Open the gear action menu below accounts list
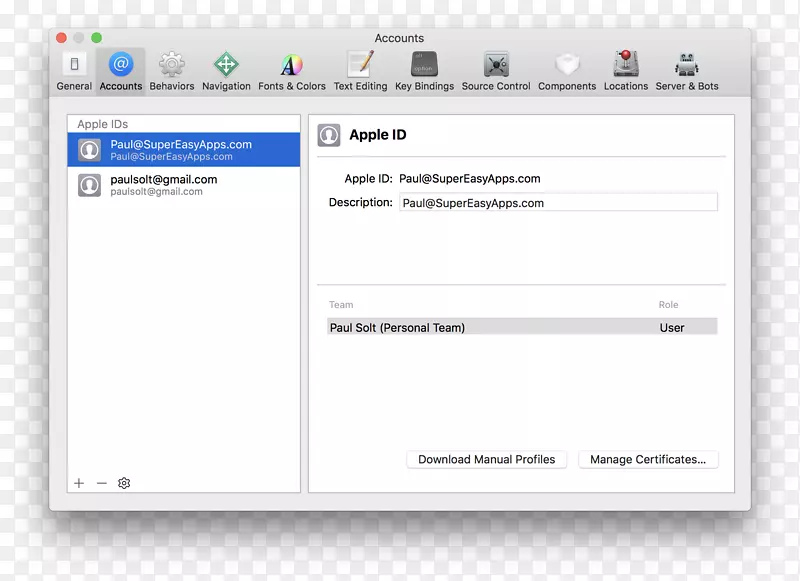Viewport: 800px width, 581px height. coord(124,483)
